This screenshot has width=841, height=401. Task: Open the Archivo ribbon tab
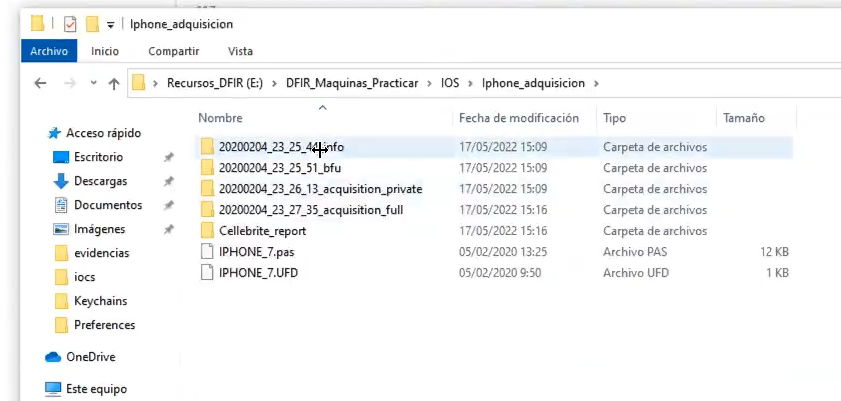[49, 51]
